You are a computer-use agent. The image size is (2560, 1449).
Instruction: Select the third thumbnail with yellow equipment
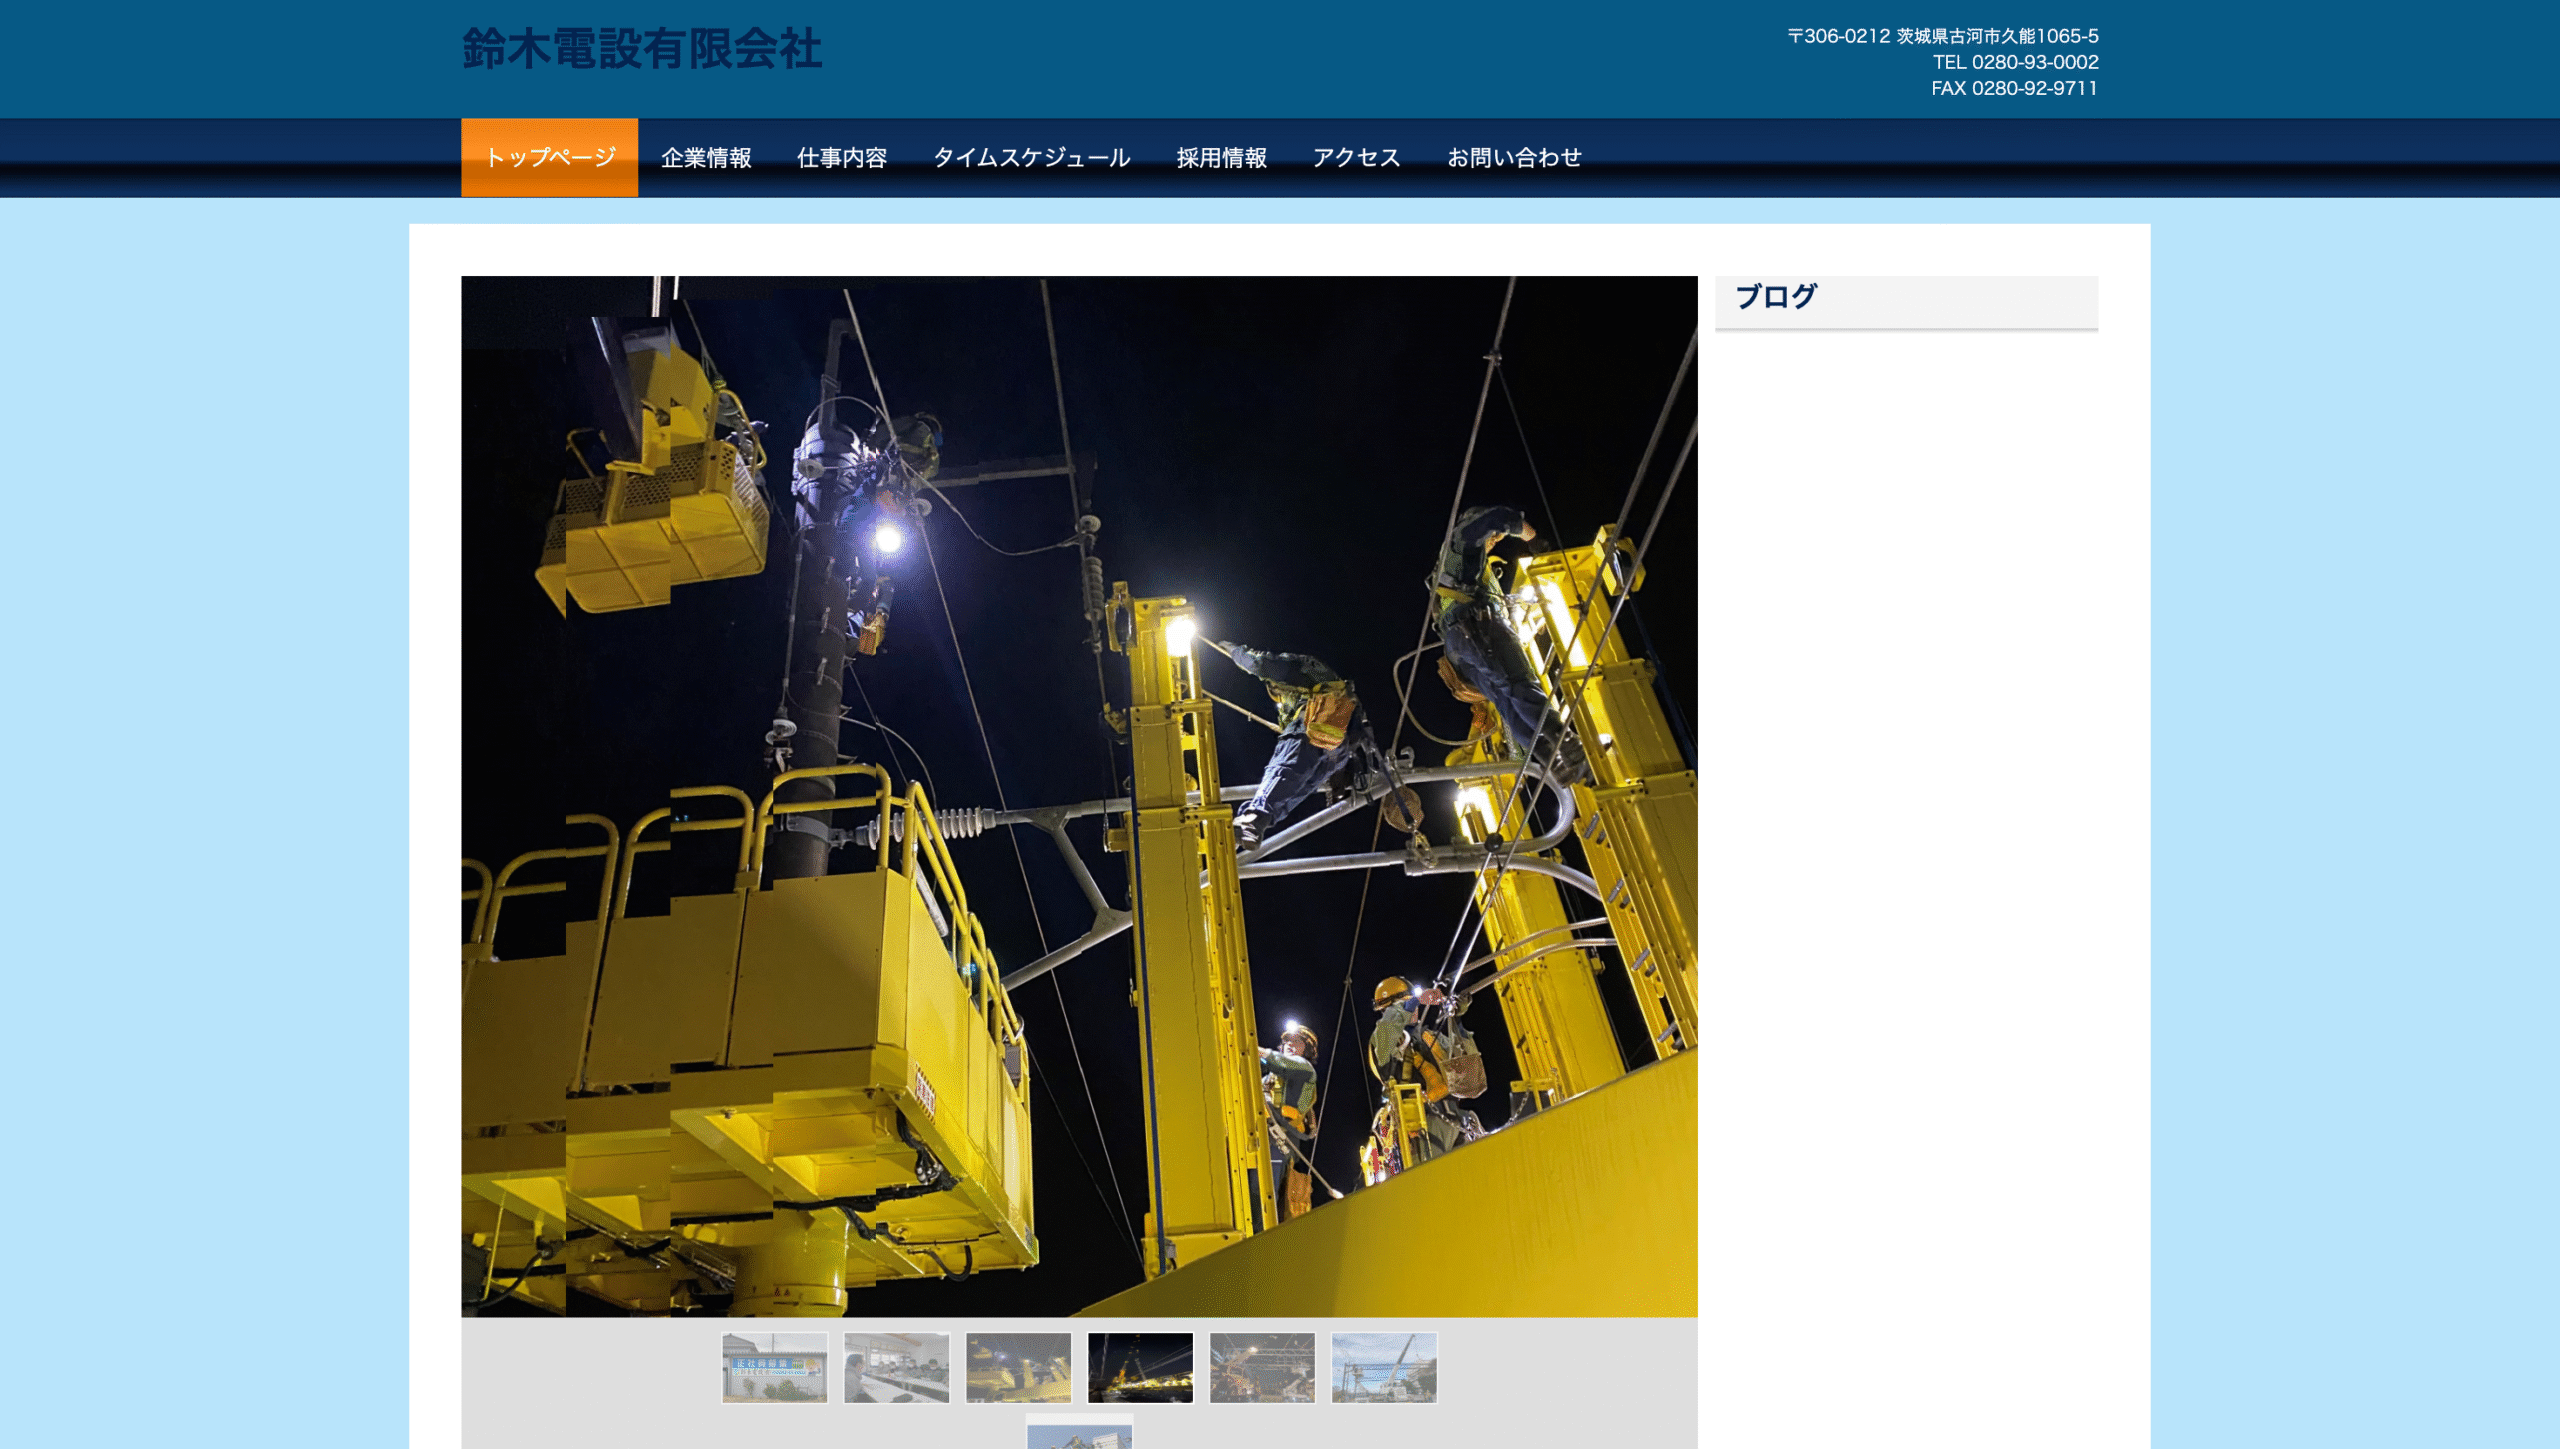tap(1018, 1367)
